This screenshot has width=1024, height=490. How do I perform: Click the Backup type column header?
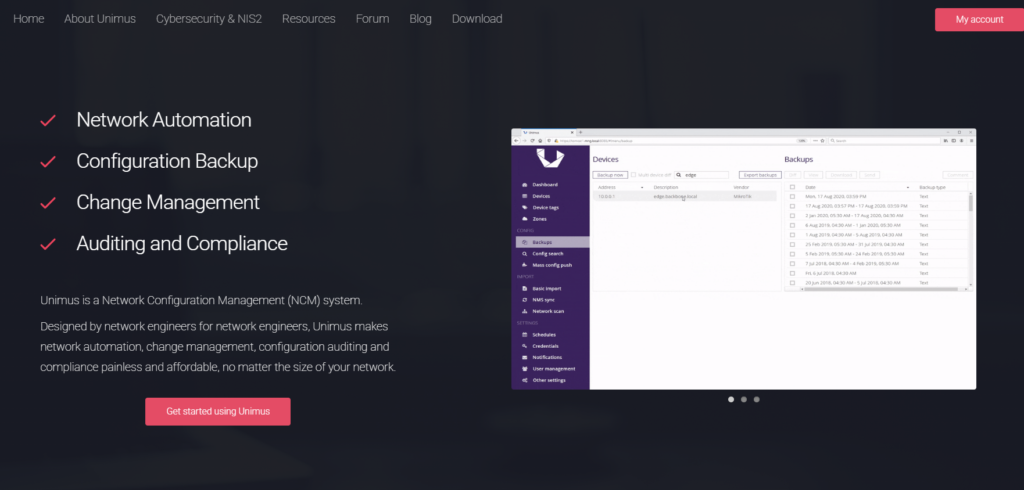pyautogui.click(x=932, y=188)
